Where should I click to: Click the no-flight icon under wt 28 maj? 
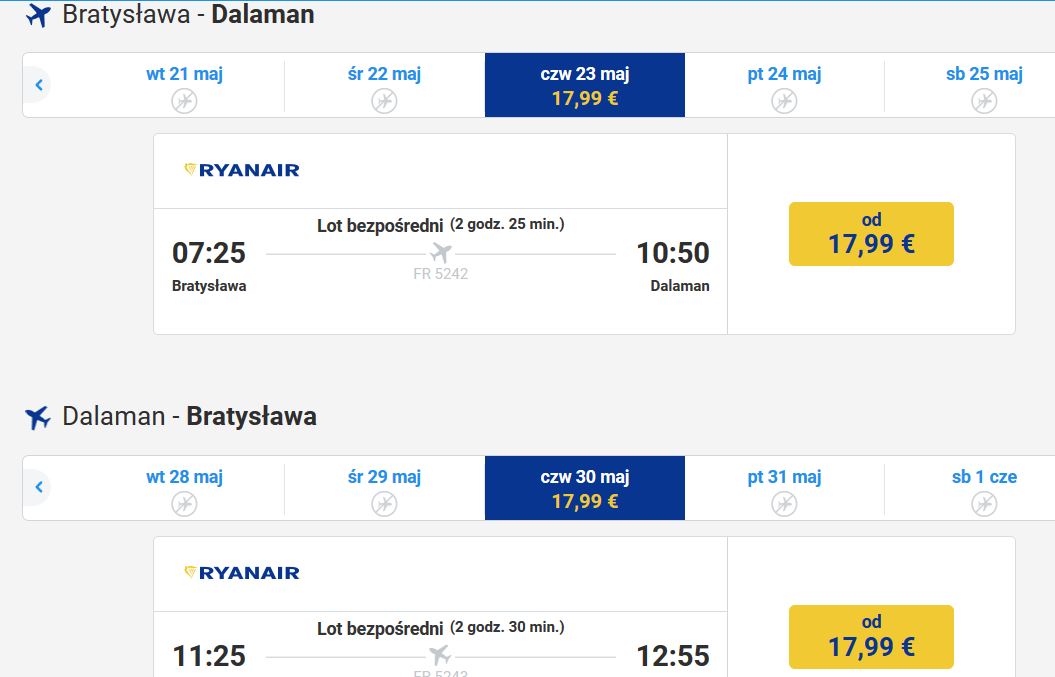click(184, 503)
